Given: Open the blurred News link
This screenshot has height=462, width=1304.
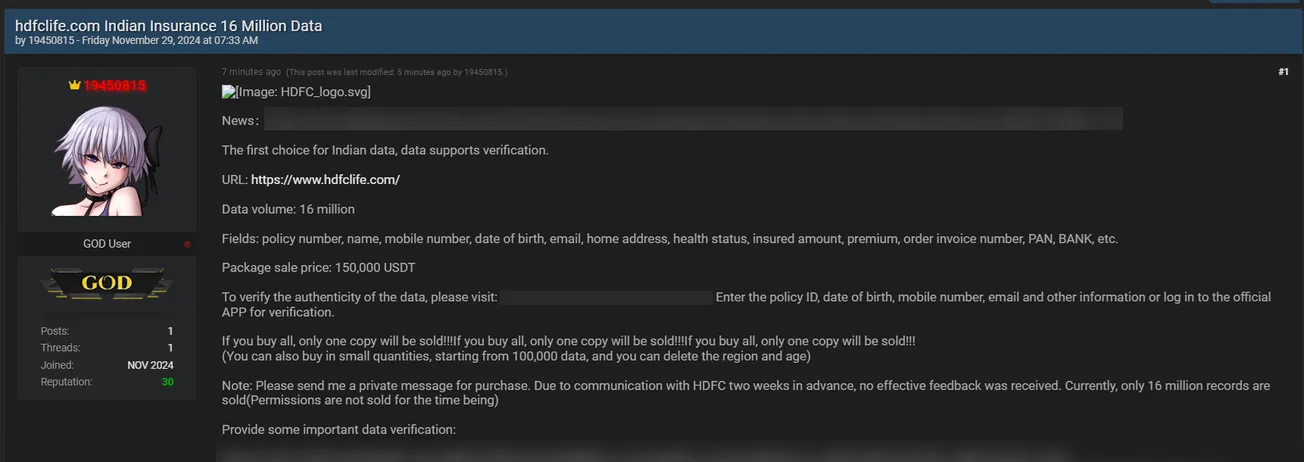Looking at the screenshot, I should tap(692, 121).
